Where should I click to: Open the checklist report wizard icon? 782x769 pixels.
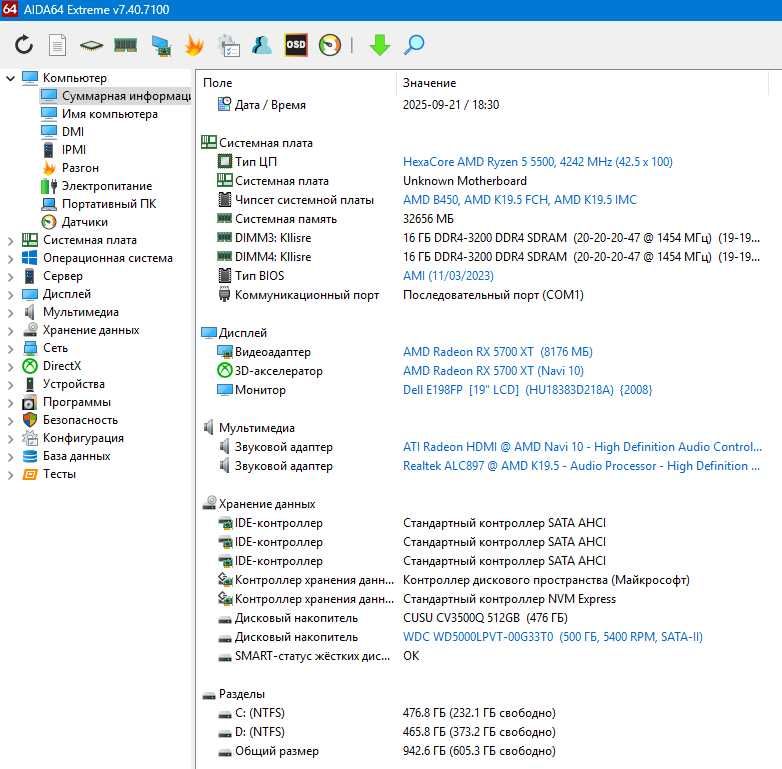(x=229, y=45)
